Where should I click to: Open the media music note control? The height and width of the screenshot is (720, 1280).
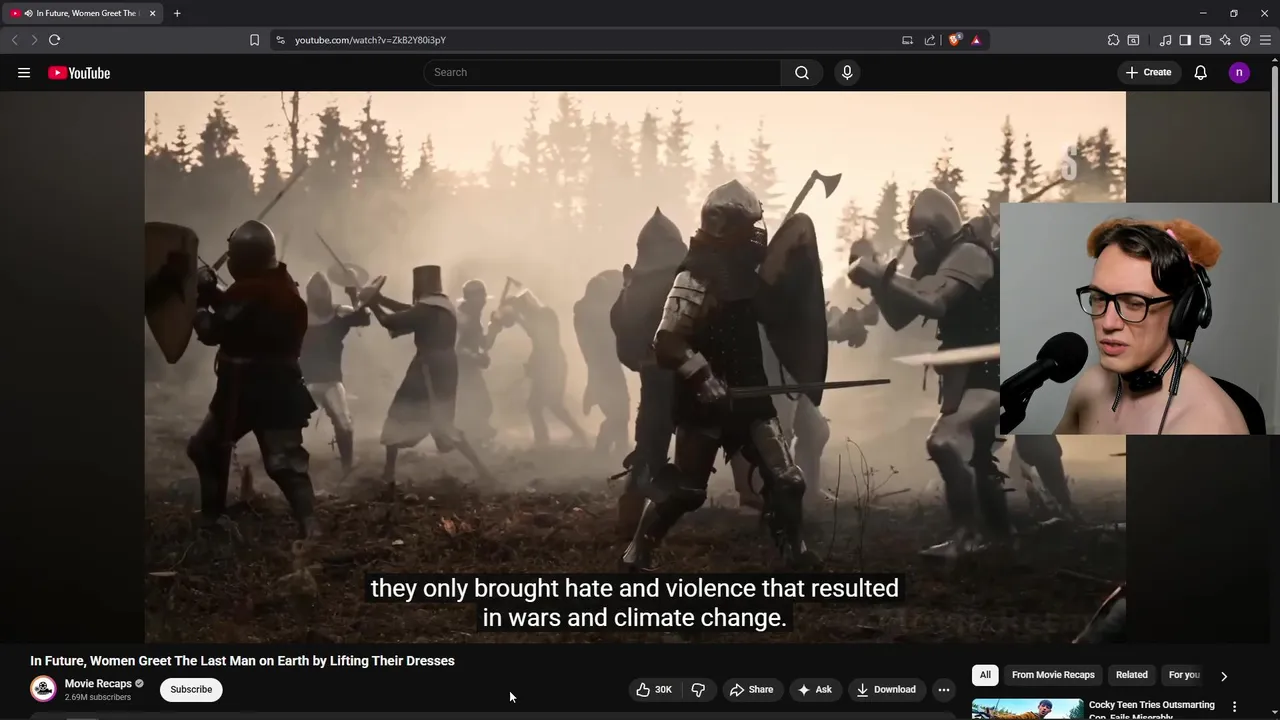(x=1165, y=40)
